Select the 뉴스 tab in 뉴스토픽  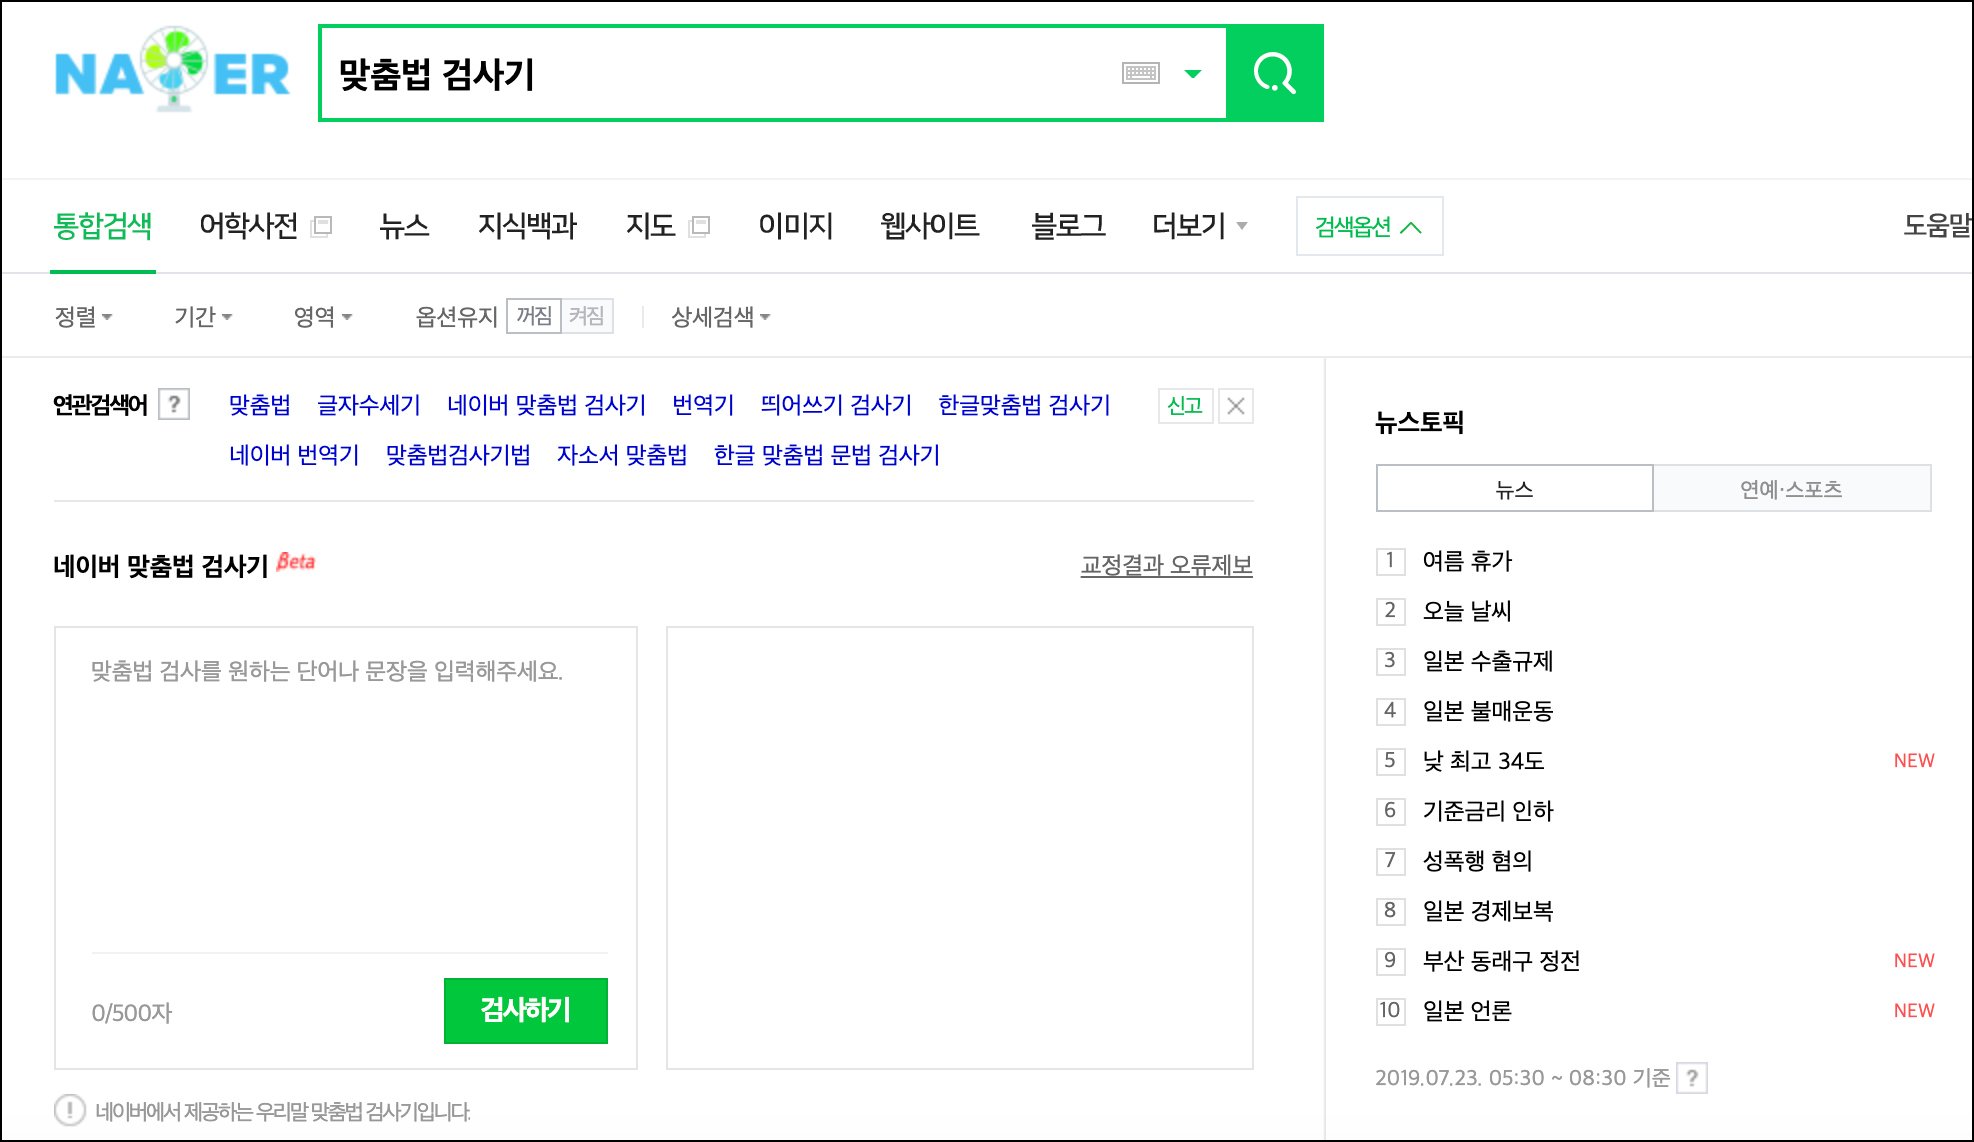[1514, 488]
